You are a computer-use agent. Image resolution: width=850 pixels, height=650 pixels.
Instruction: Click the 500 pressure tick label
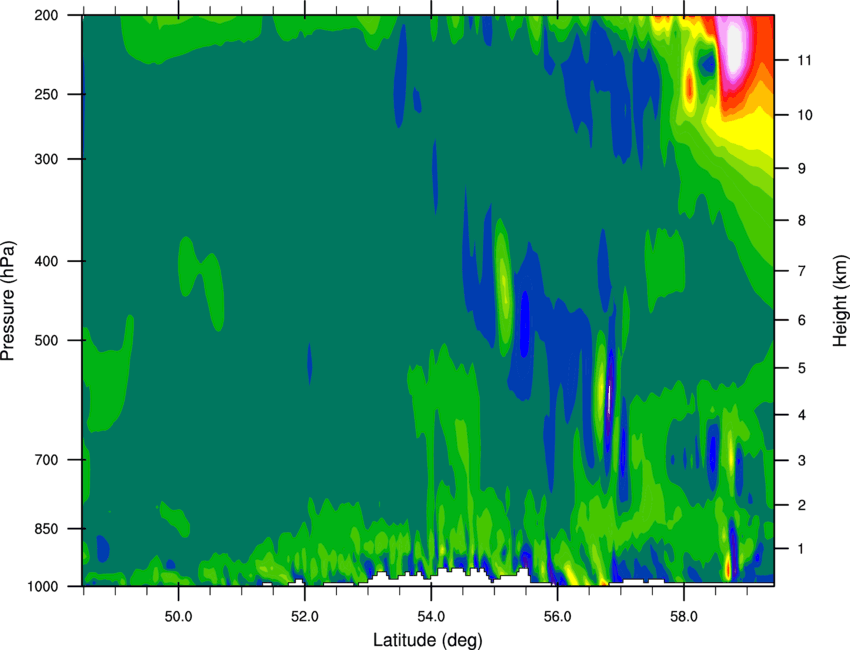point(47,340)
